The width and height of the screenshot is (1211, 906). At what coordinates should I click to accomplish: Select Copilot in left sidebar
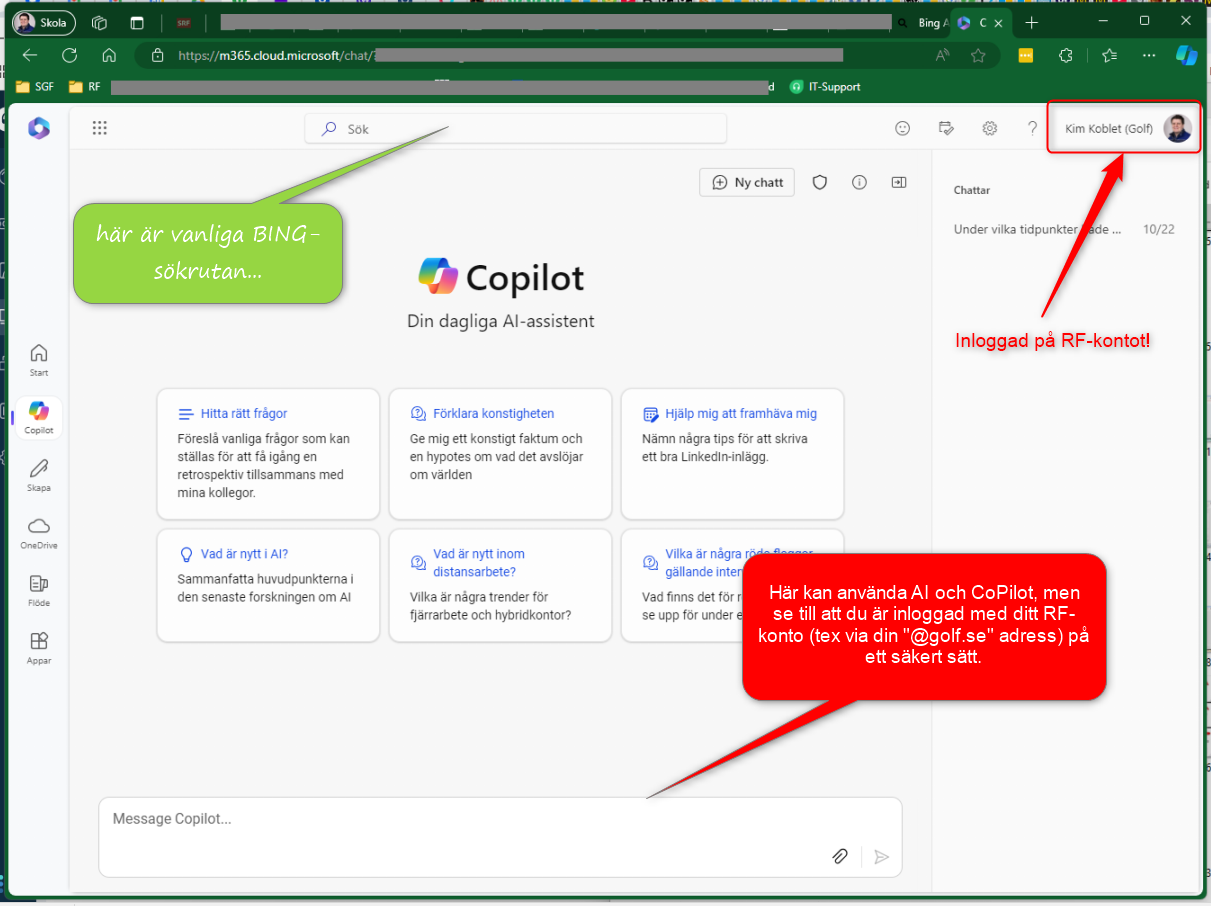39,417
